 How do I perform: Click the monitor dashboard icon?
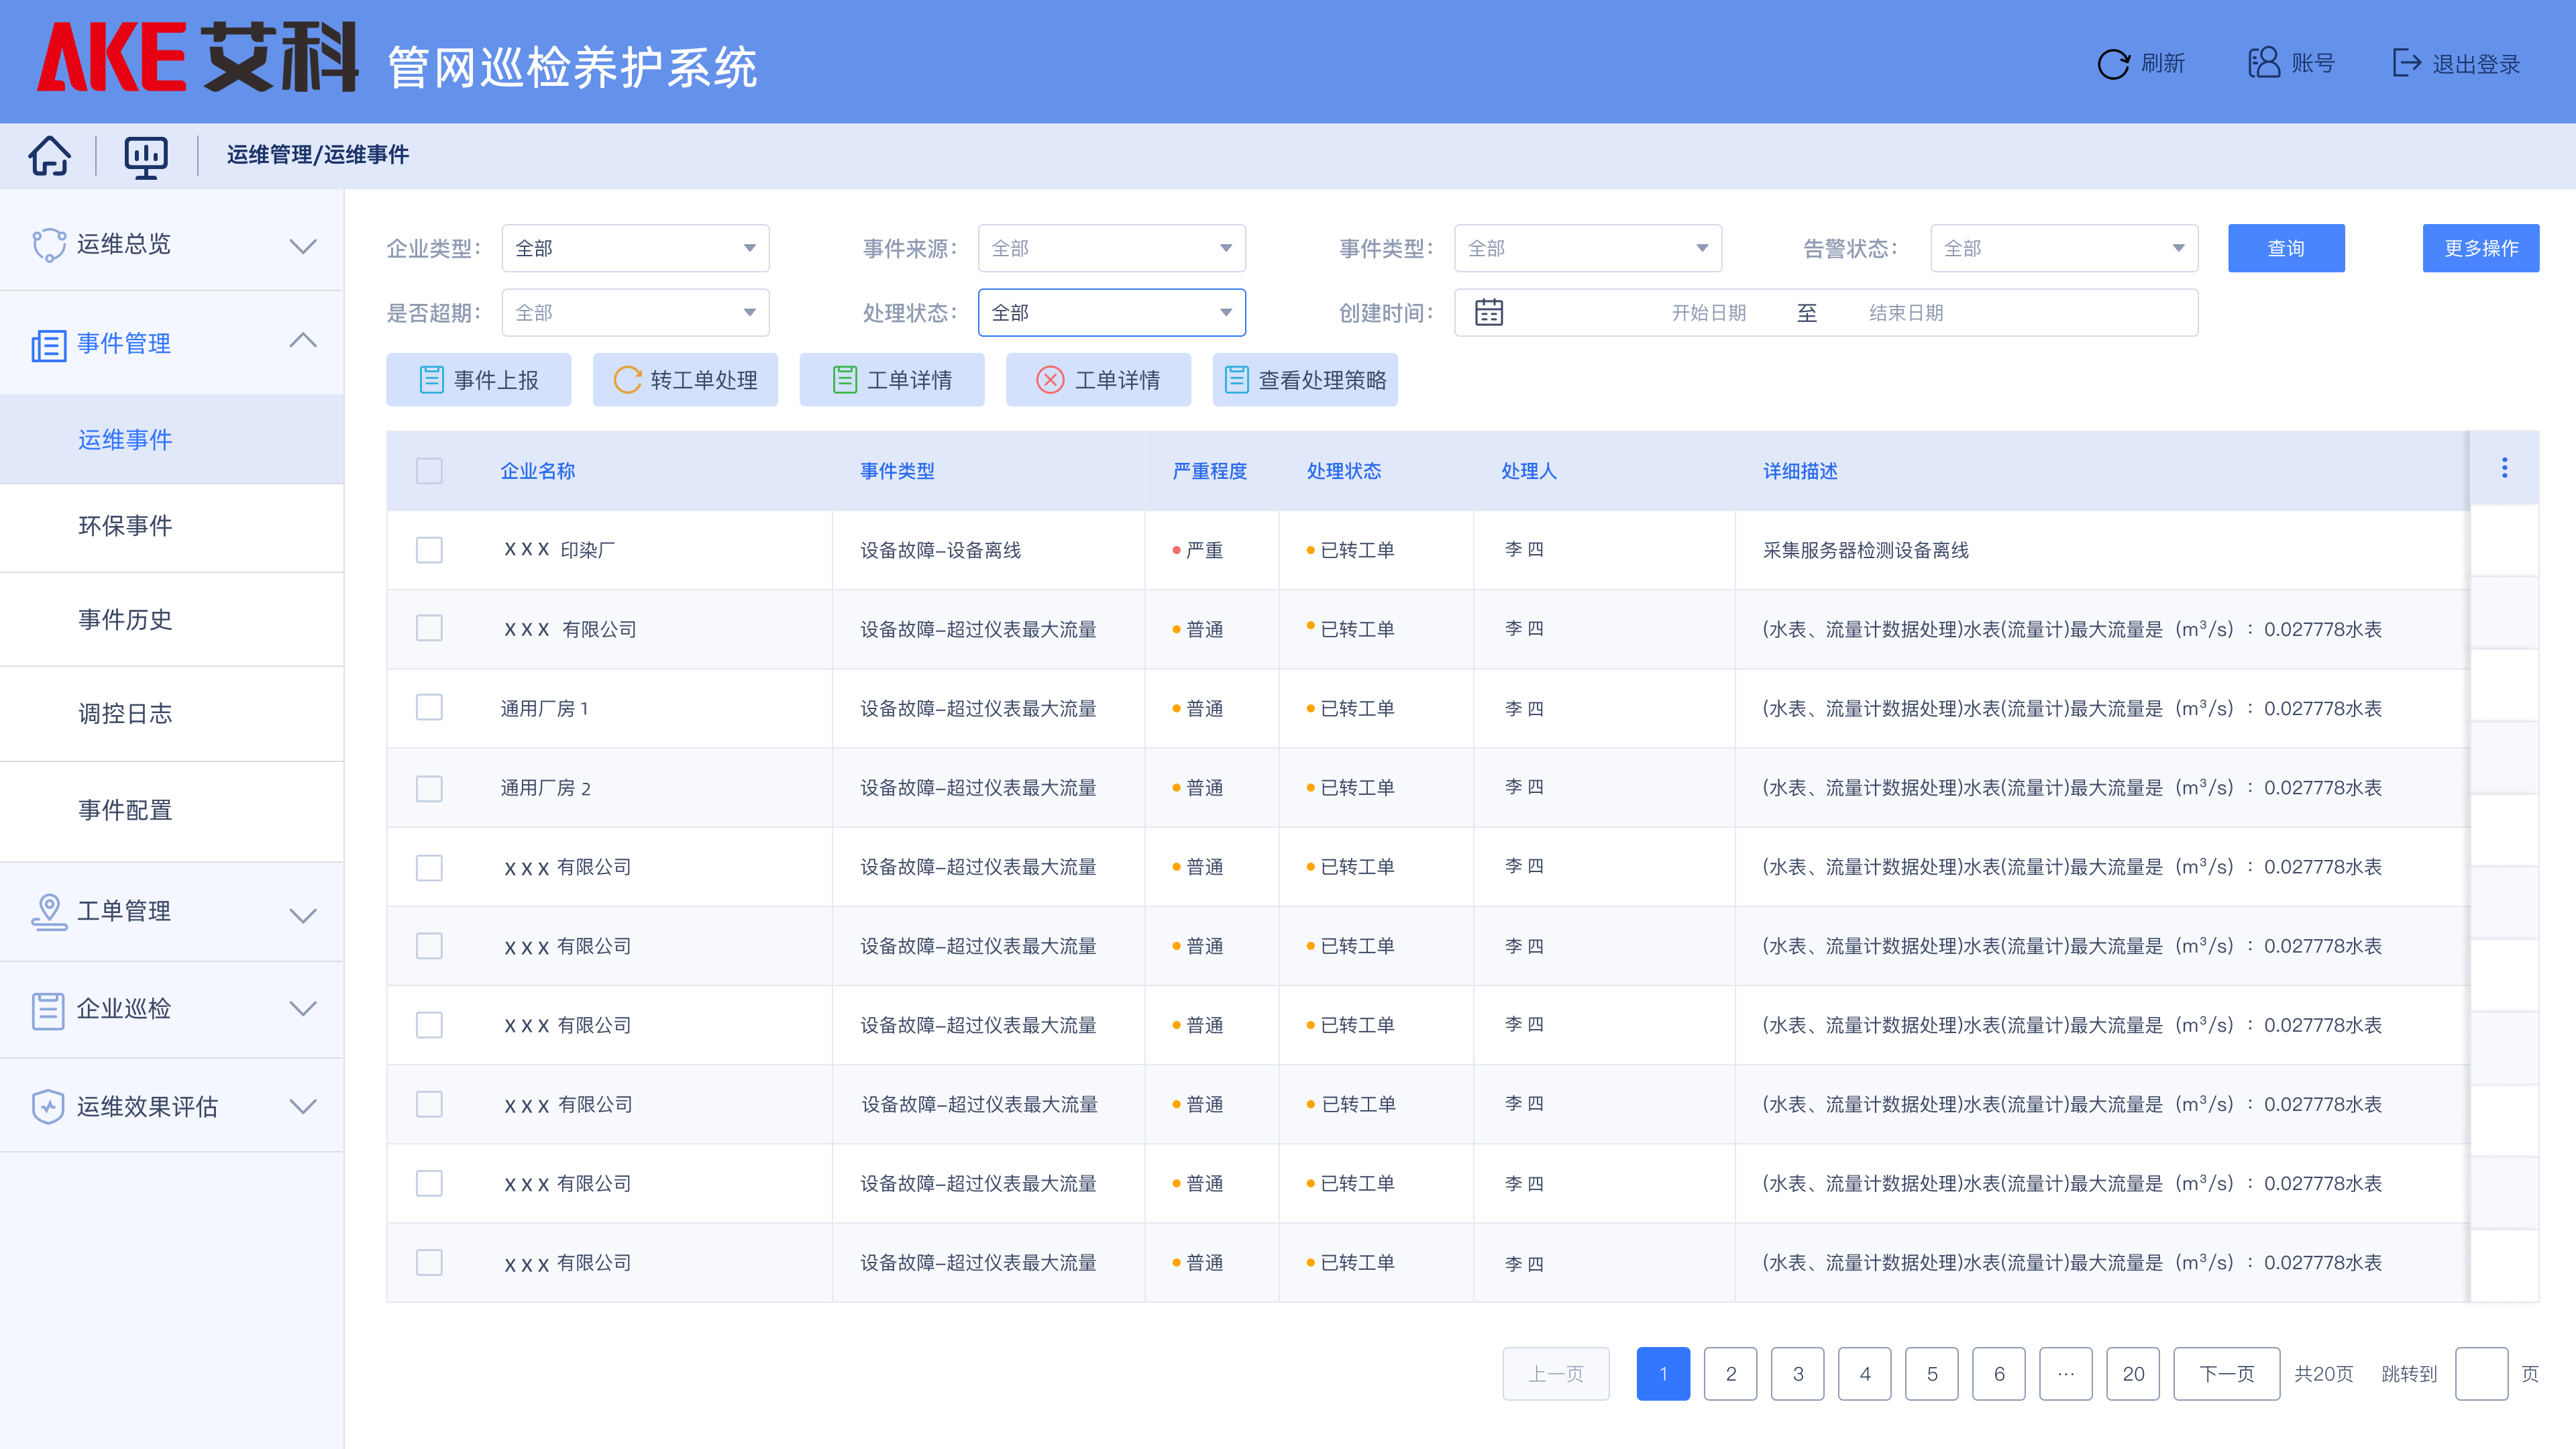[x=145, y=156]
